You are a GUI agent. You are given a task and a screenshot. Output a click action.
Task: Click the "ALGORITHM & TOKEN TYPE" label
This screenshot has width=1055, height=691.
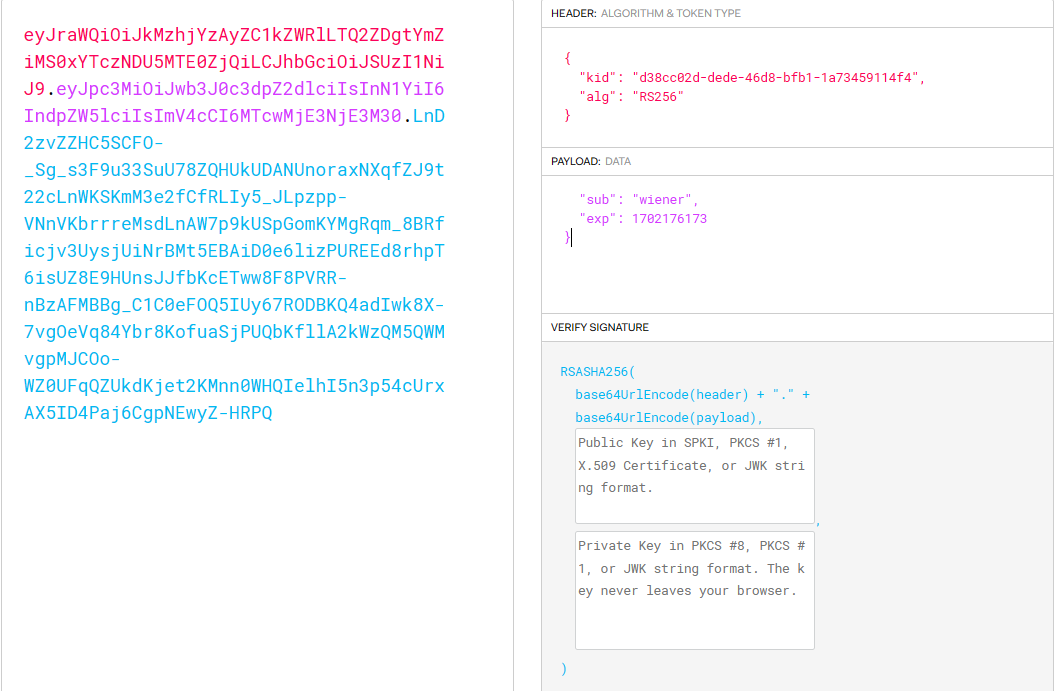click(671, 14)
